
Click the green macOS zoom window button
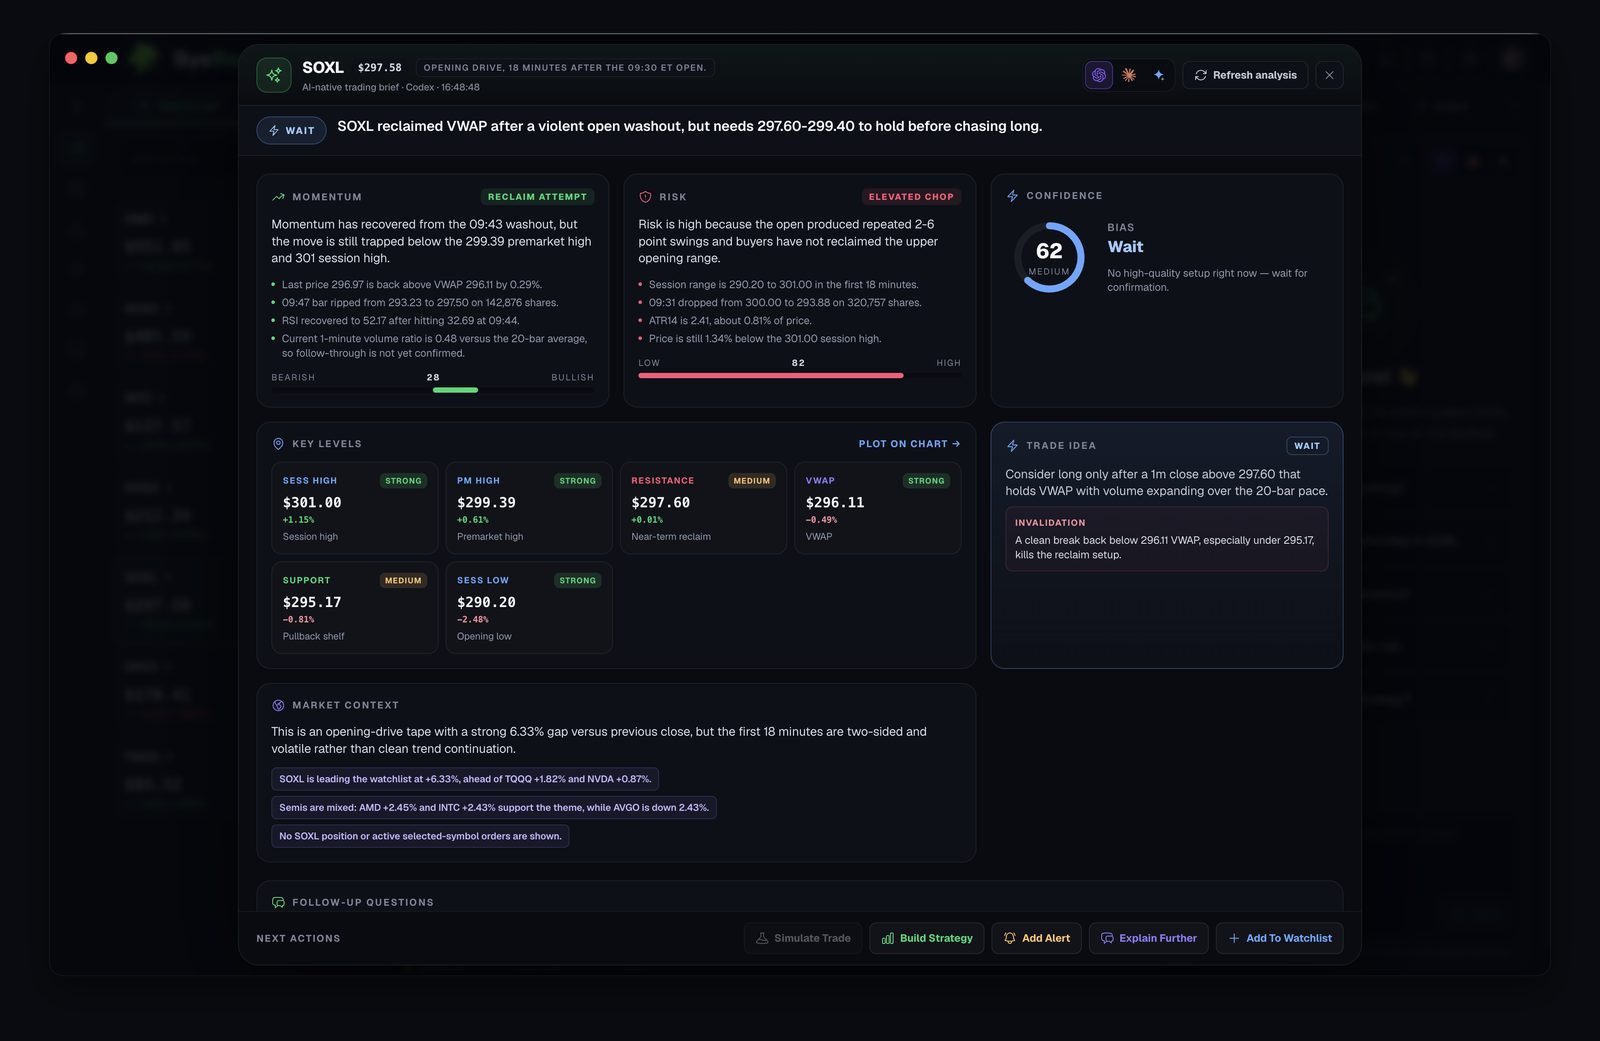point(111,58)
